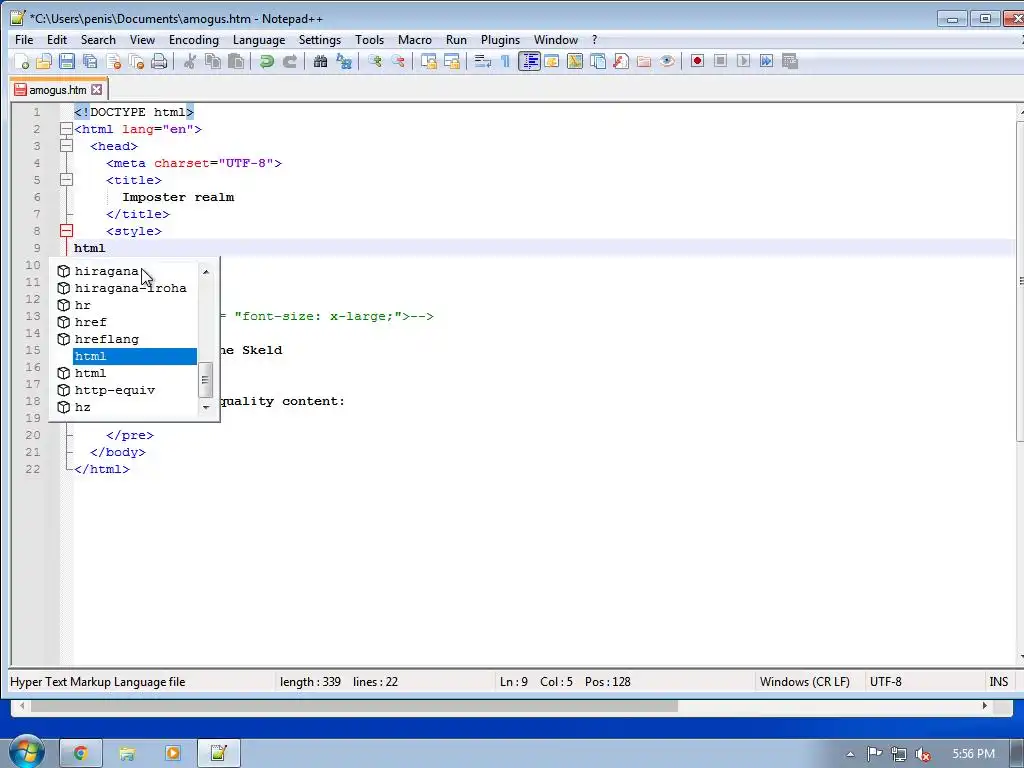The image size is (1024, 768).
Task: Click the Close All toolbar icon
Action: tap(136, 61)
